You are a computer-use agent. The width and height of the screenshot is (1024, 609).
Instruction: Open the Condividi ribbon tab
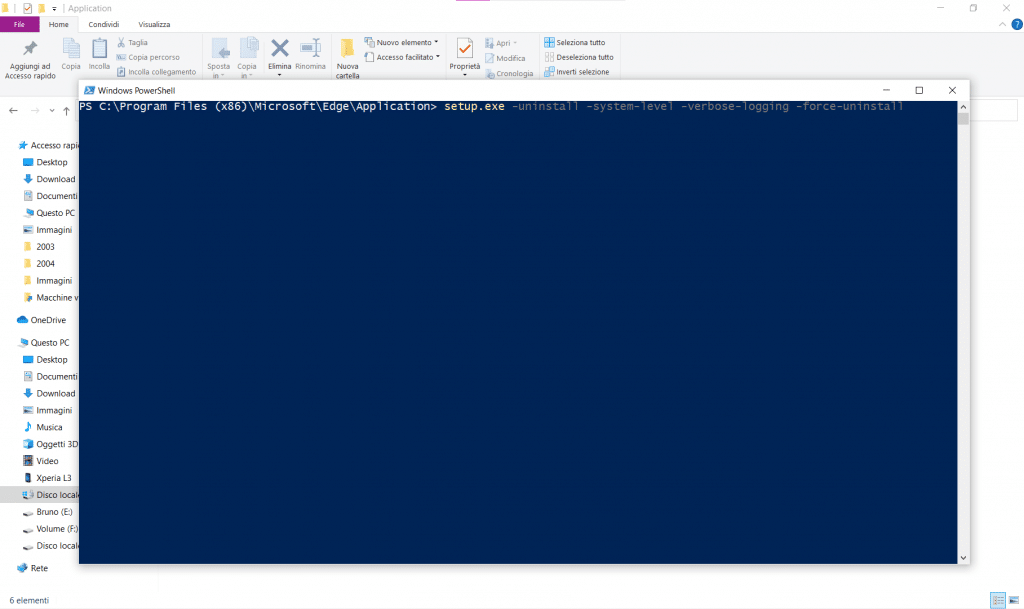102,24
